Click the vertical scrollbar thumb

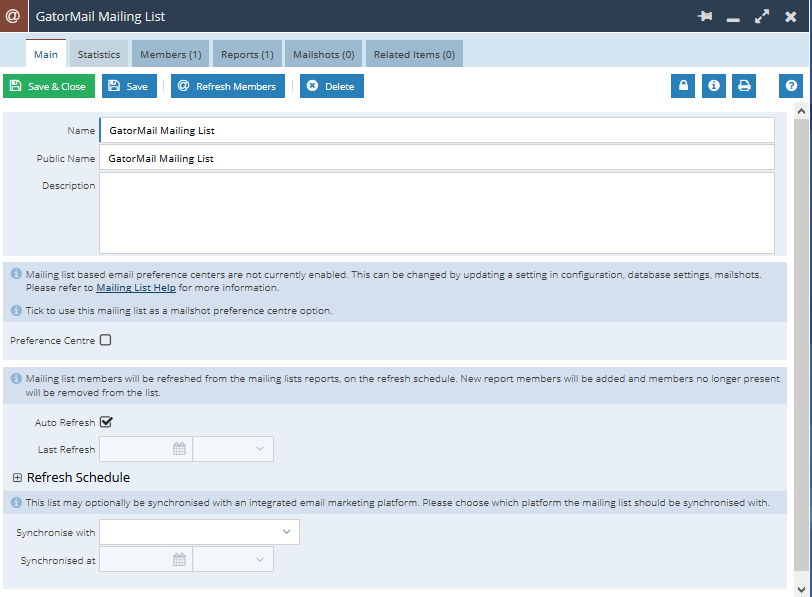point(801,345)
